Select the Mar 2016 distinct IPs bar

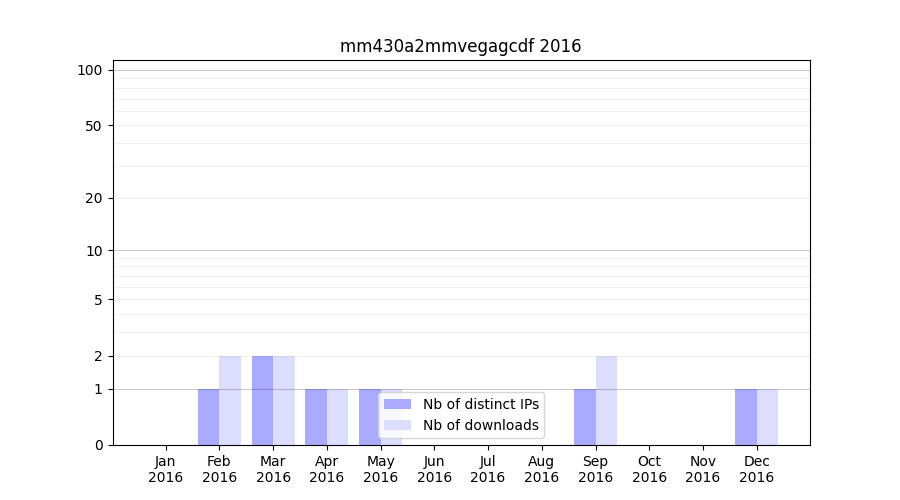coord(262,400)
